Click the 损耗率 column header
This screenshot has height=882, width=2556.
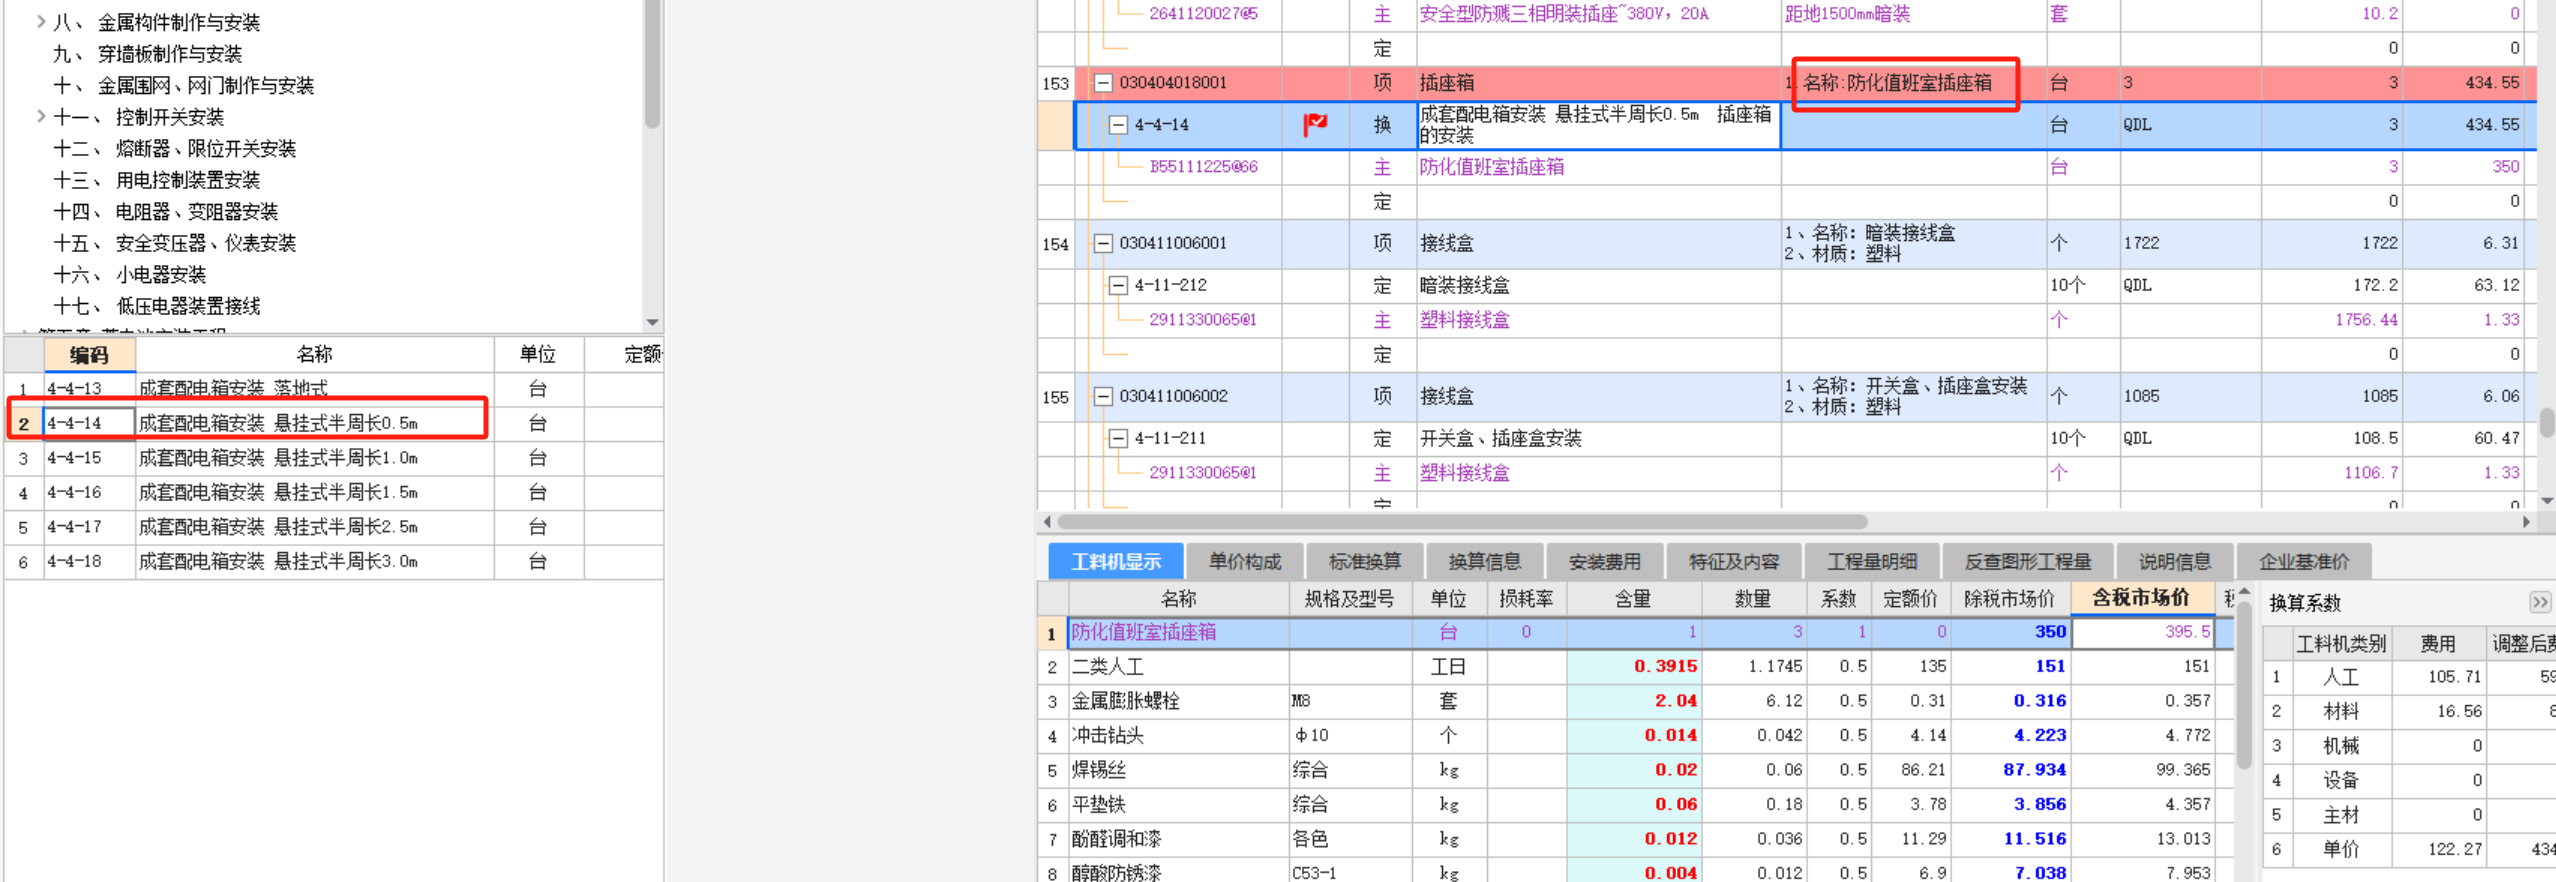(1526, 598)
